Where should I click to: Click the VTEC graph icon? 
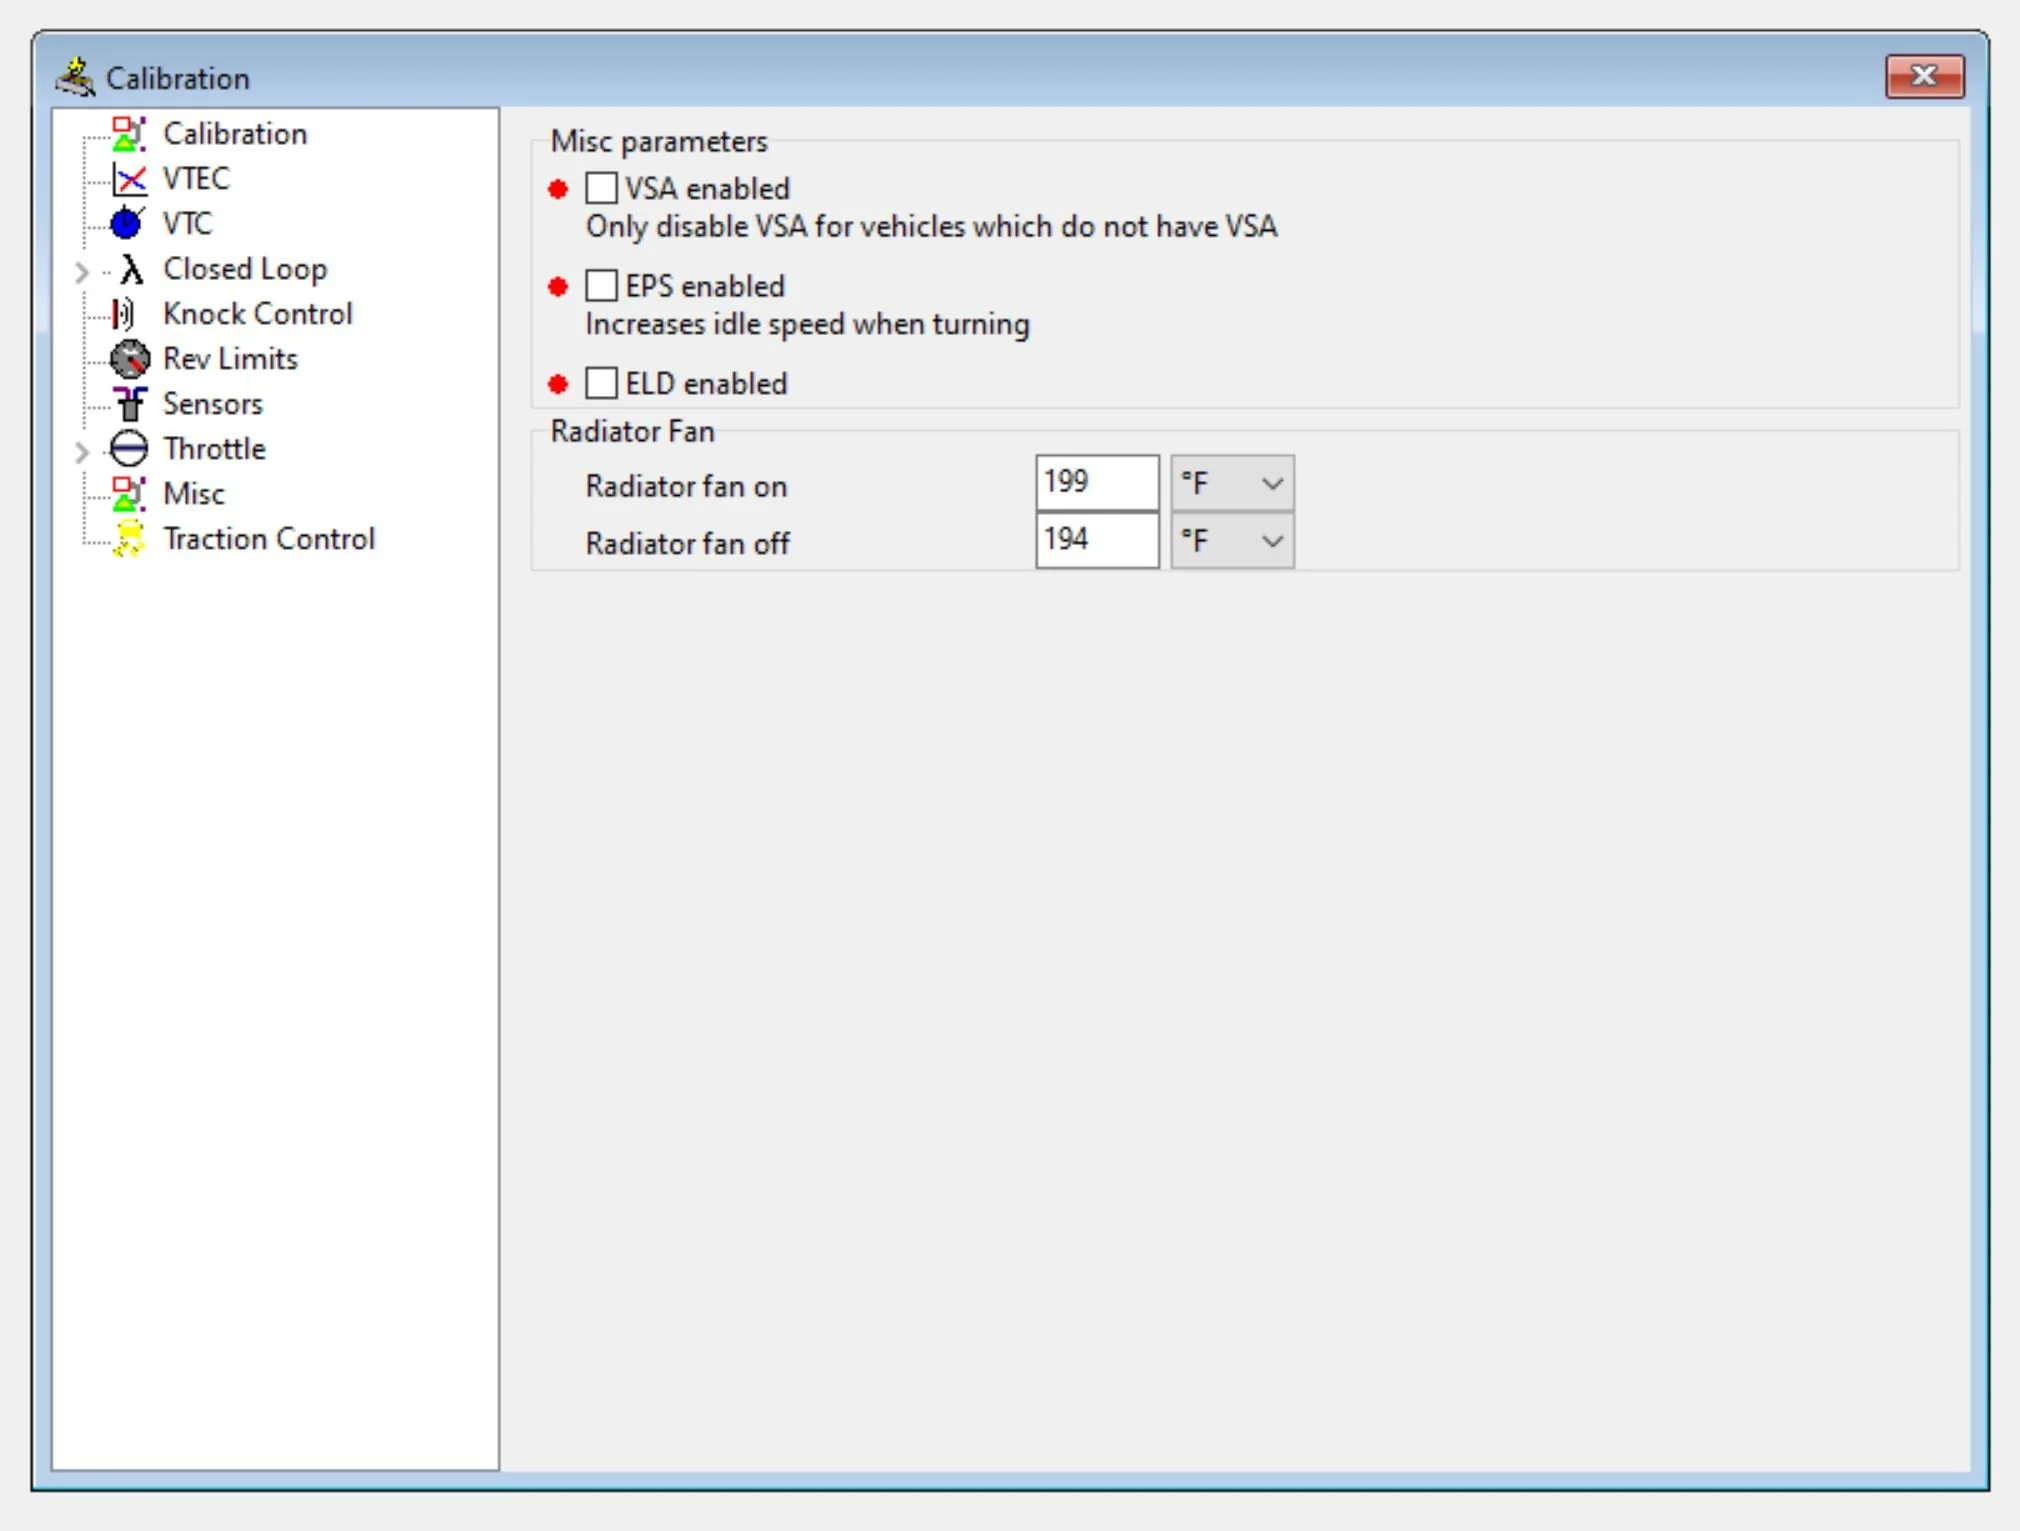click(128, 179)
